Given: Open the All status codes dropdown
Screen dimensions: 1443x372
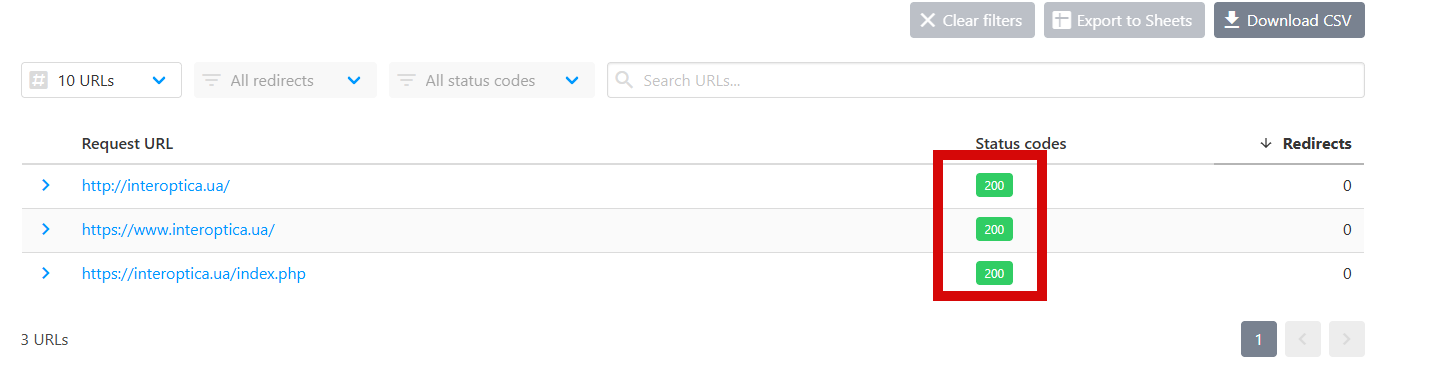Looking at the screenshot, I should (491, 80).
